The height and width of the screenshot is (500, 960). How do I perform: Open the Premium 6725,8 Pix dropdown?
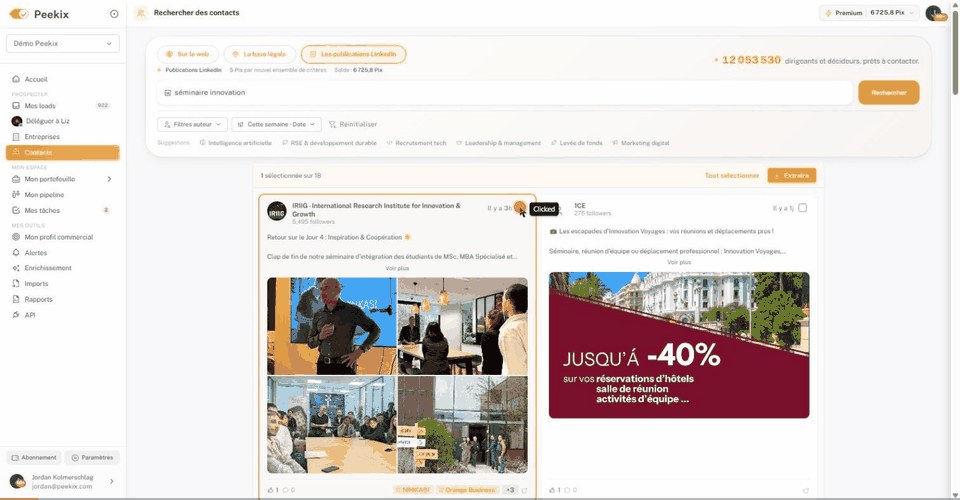(x=869, y=13)
